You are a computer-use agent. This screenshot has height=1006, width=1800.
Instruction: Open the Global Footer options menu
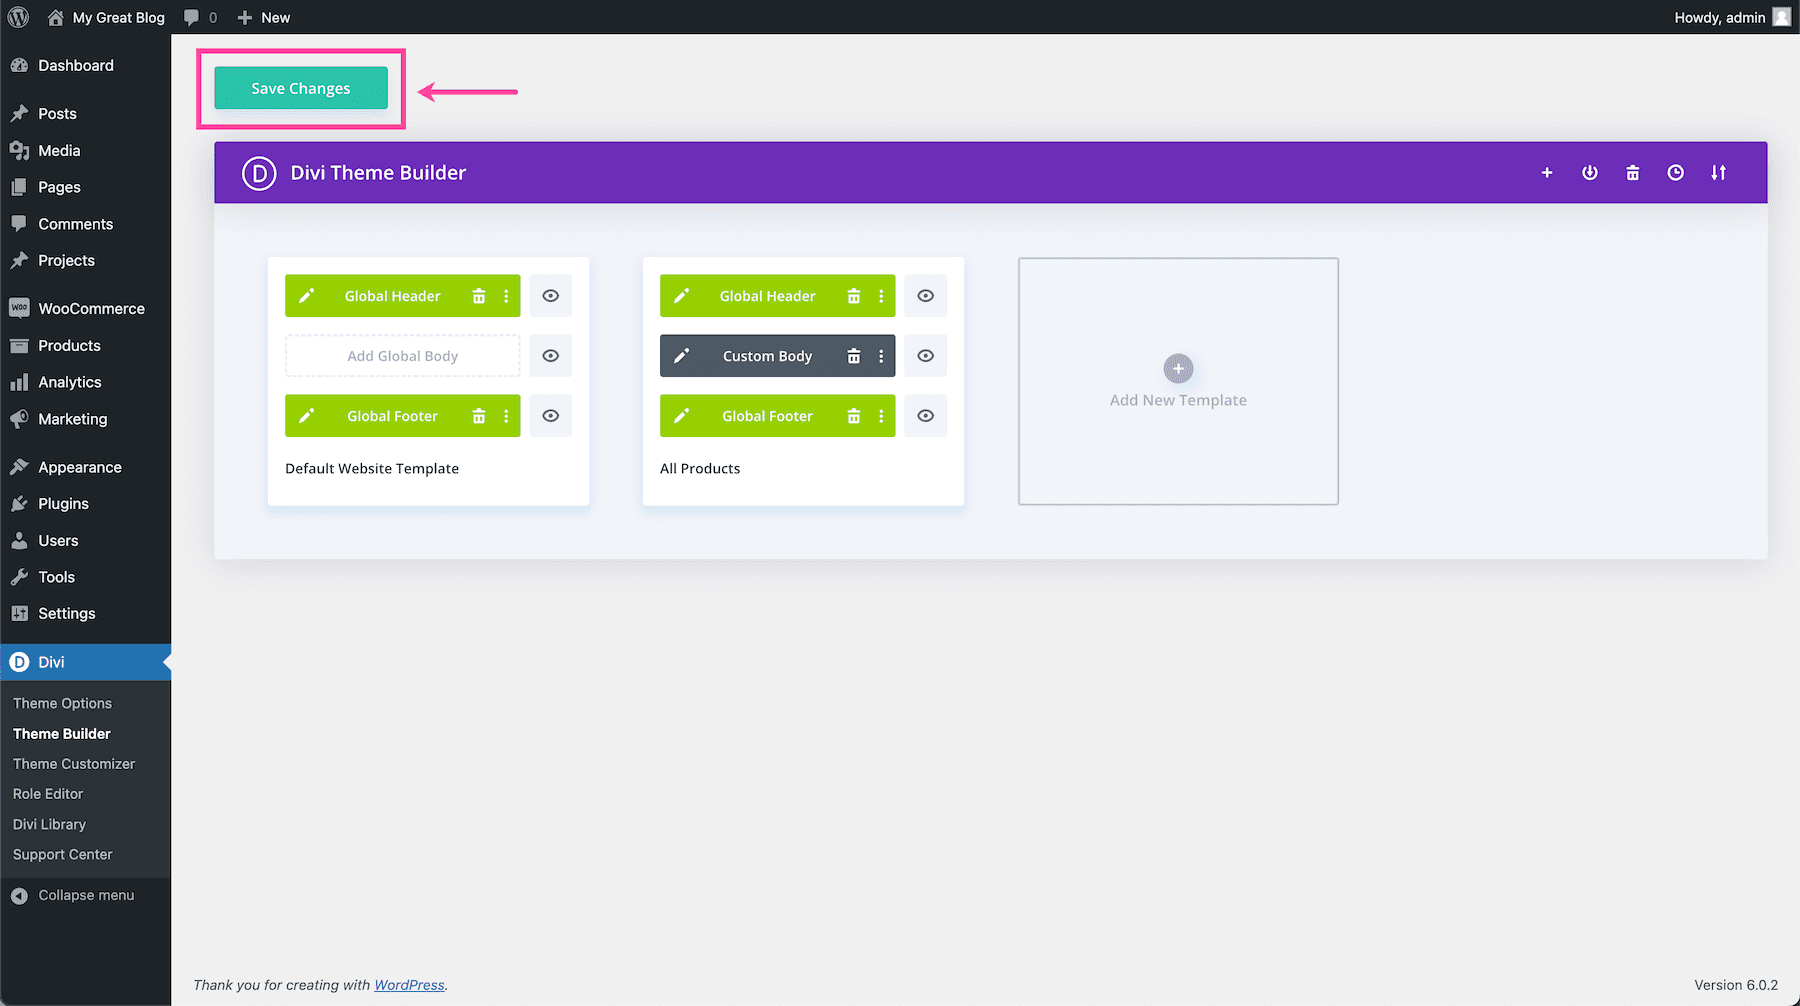tap(506, 415)
